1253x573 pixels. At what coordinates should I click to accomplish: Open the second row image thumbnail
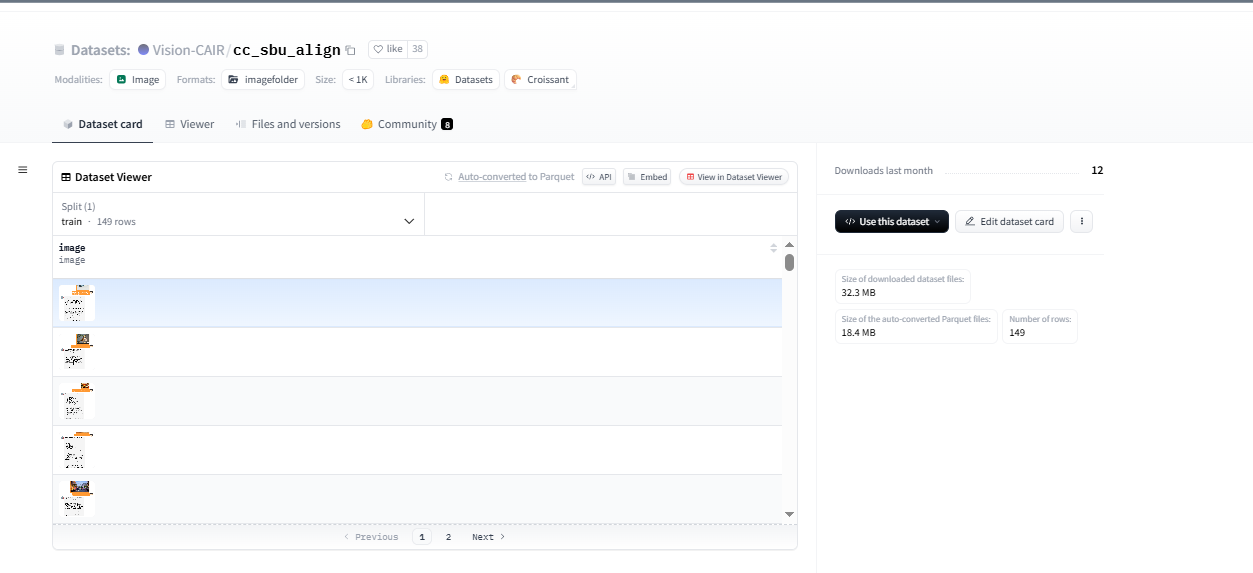(77, 352)
